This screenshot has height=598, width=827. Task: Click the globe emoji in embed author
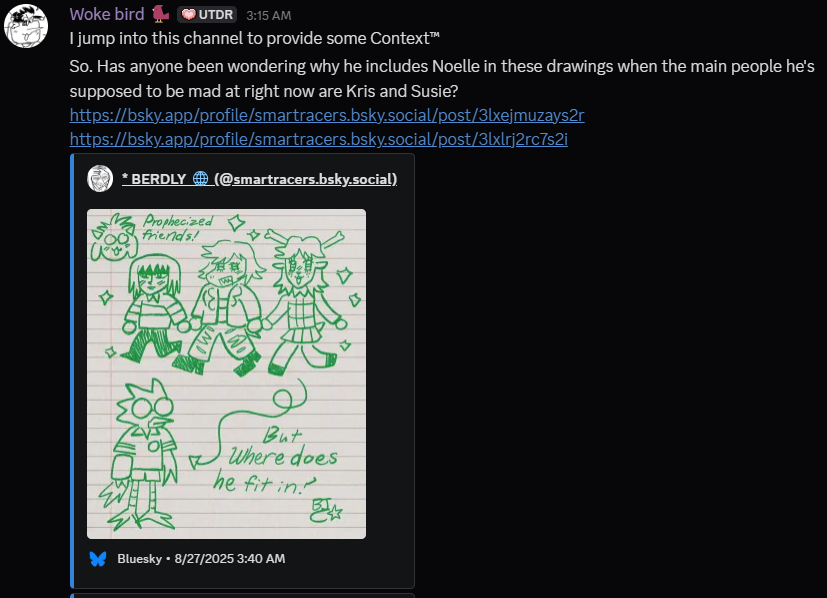click(200, 179)
